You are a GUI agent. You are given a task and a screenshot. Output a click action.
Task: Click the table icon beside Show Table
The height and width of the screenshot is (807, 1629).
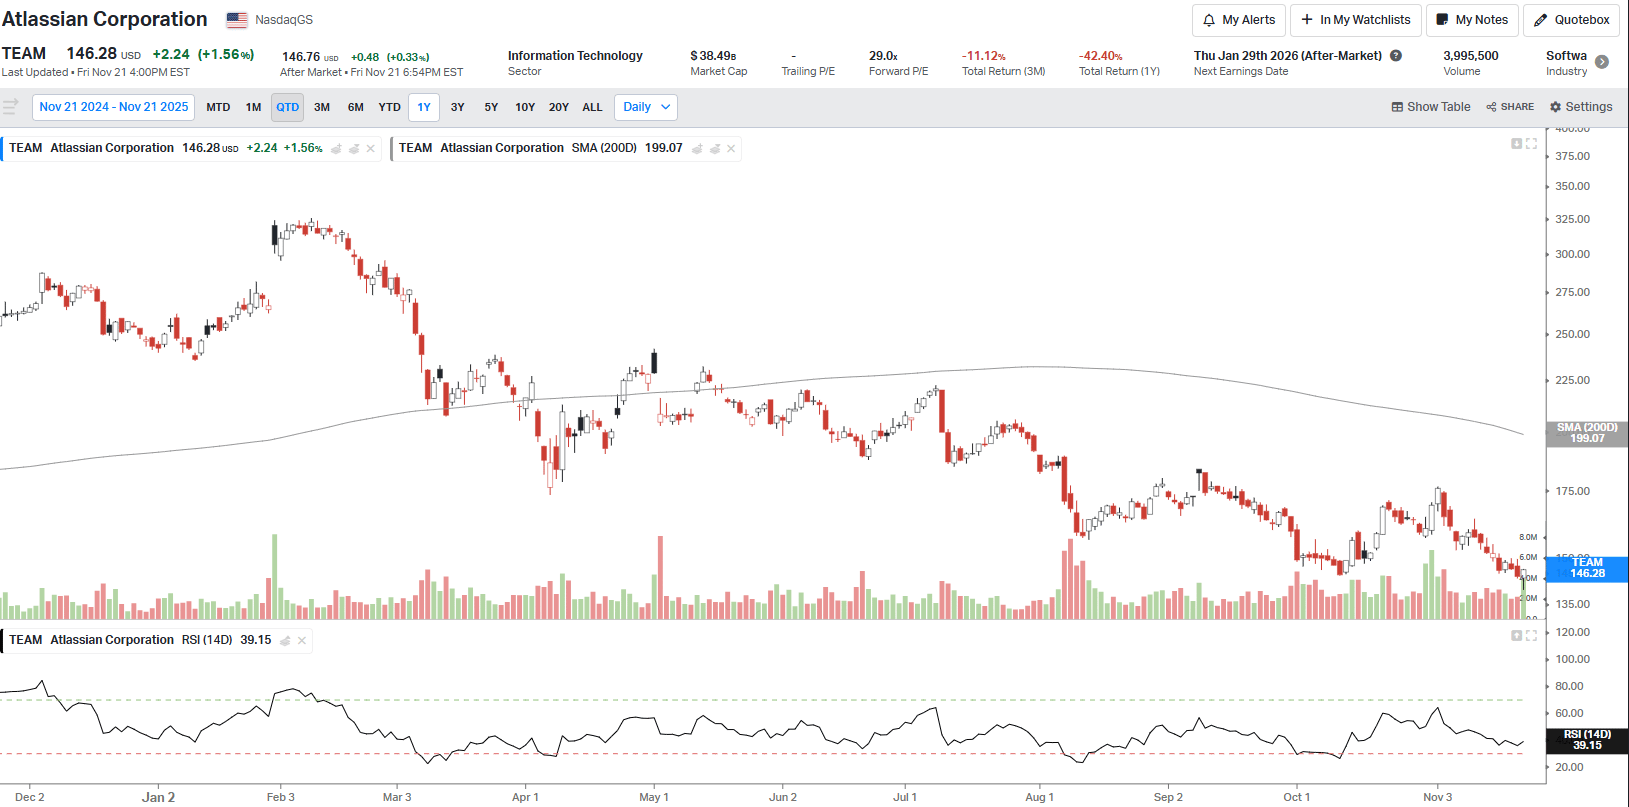point(1397,107)
